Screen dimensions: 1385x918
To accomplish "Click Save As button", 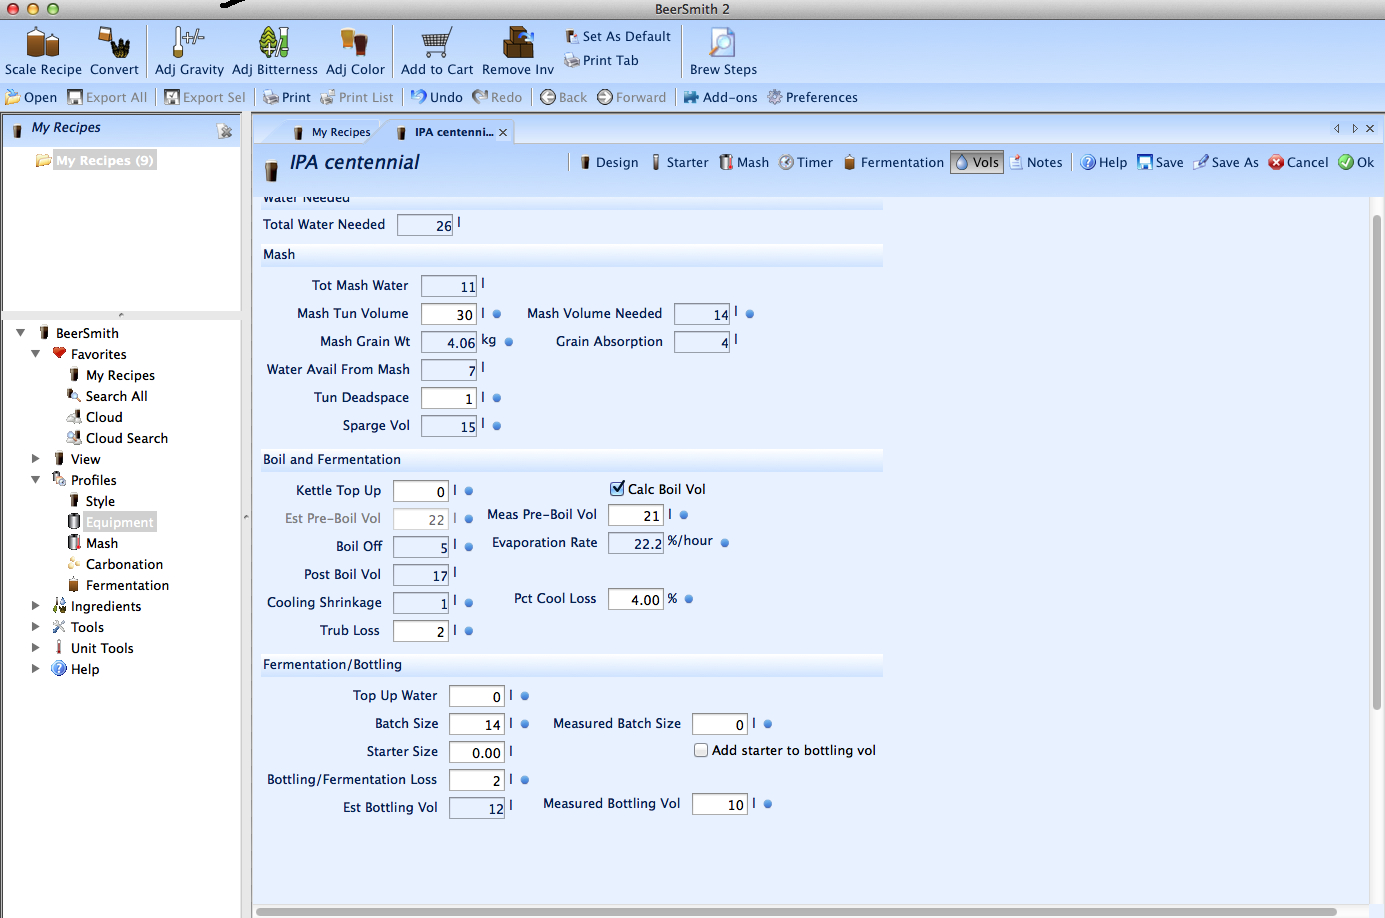I will [1226, 162].
